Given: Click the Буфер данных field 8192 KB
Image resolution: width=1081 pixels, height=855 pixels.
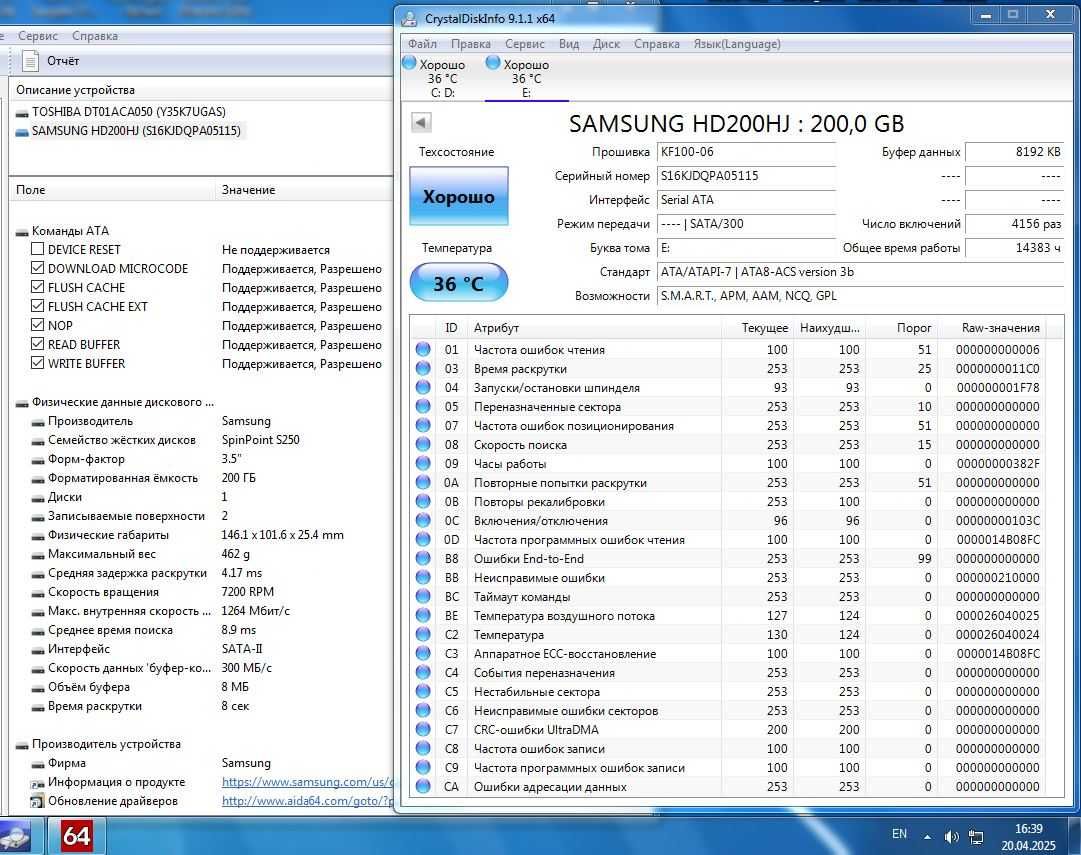Looking at the screenshot, I should coord(1014,152).
